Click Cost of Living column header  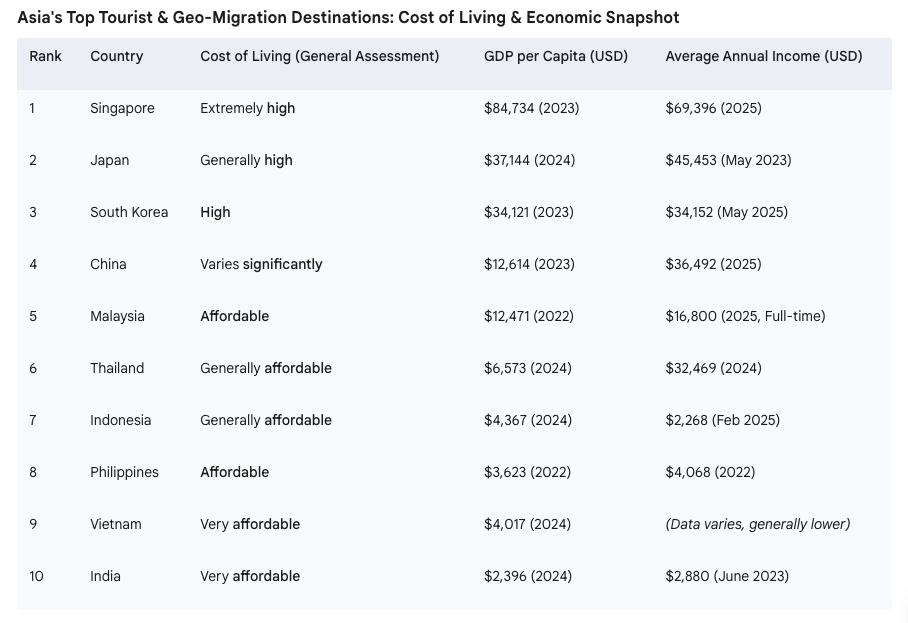point(320,56)
